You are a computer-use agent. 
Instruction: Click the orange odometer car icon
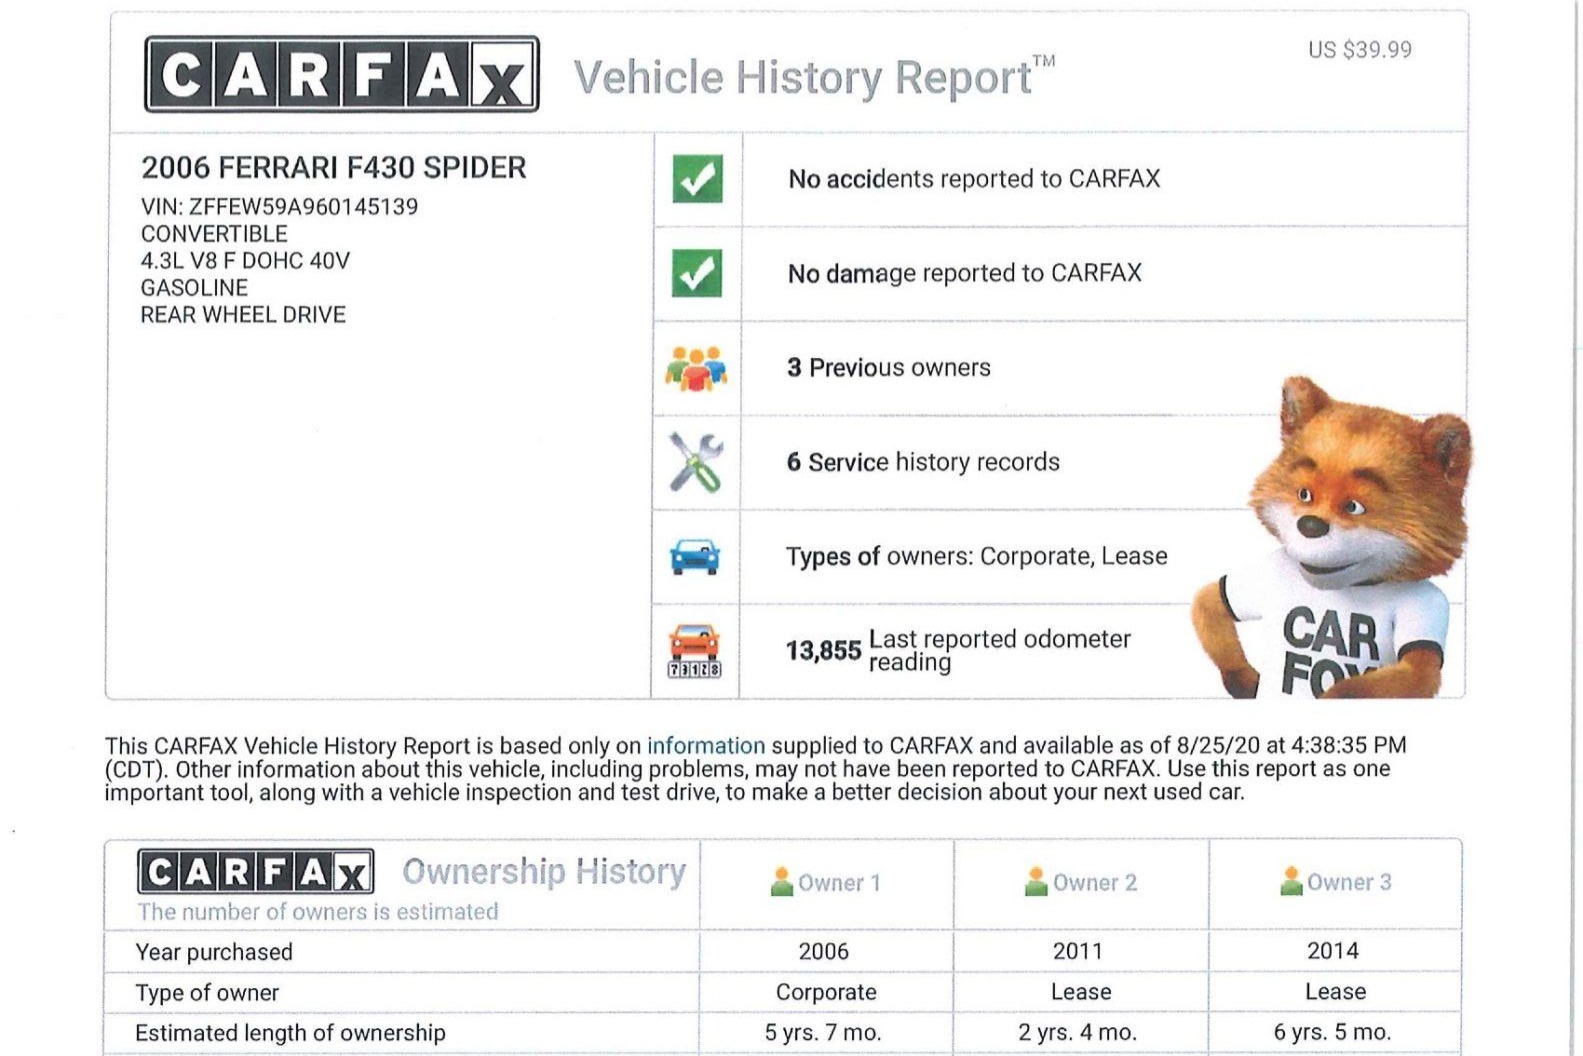click(x=695, y=650)
